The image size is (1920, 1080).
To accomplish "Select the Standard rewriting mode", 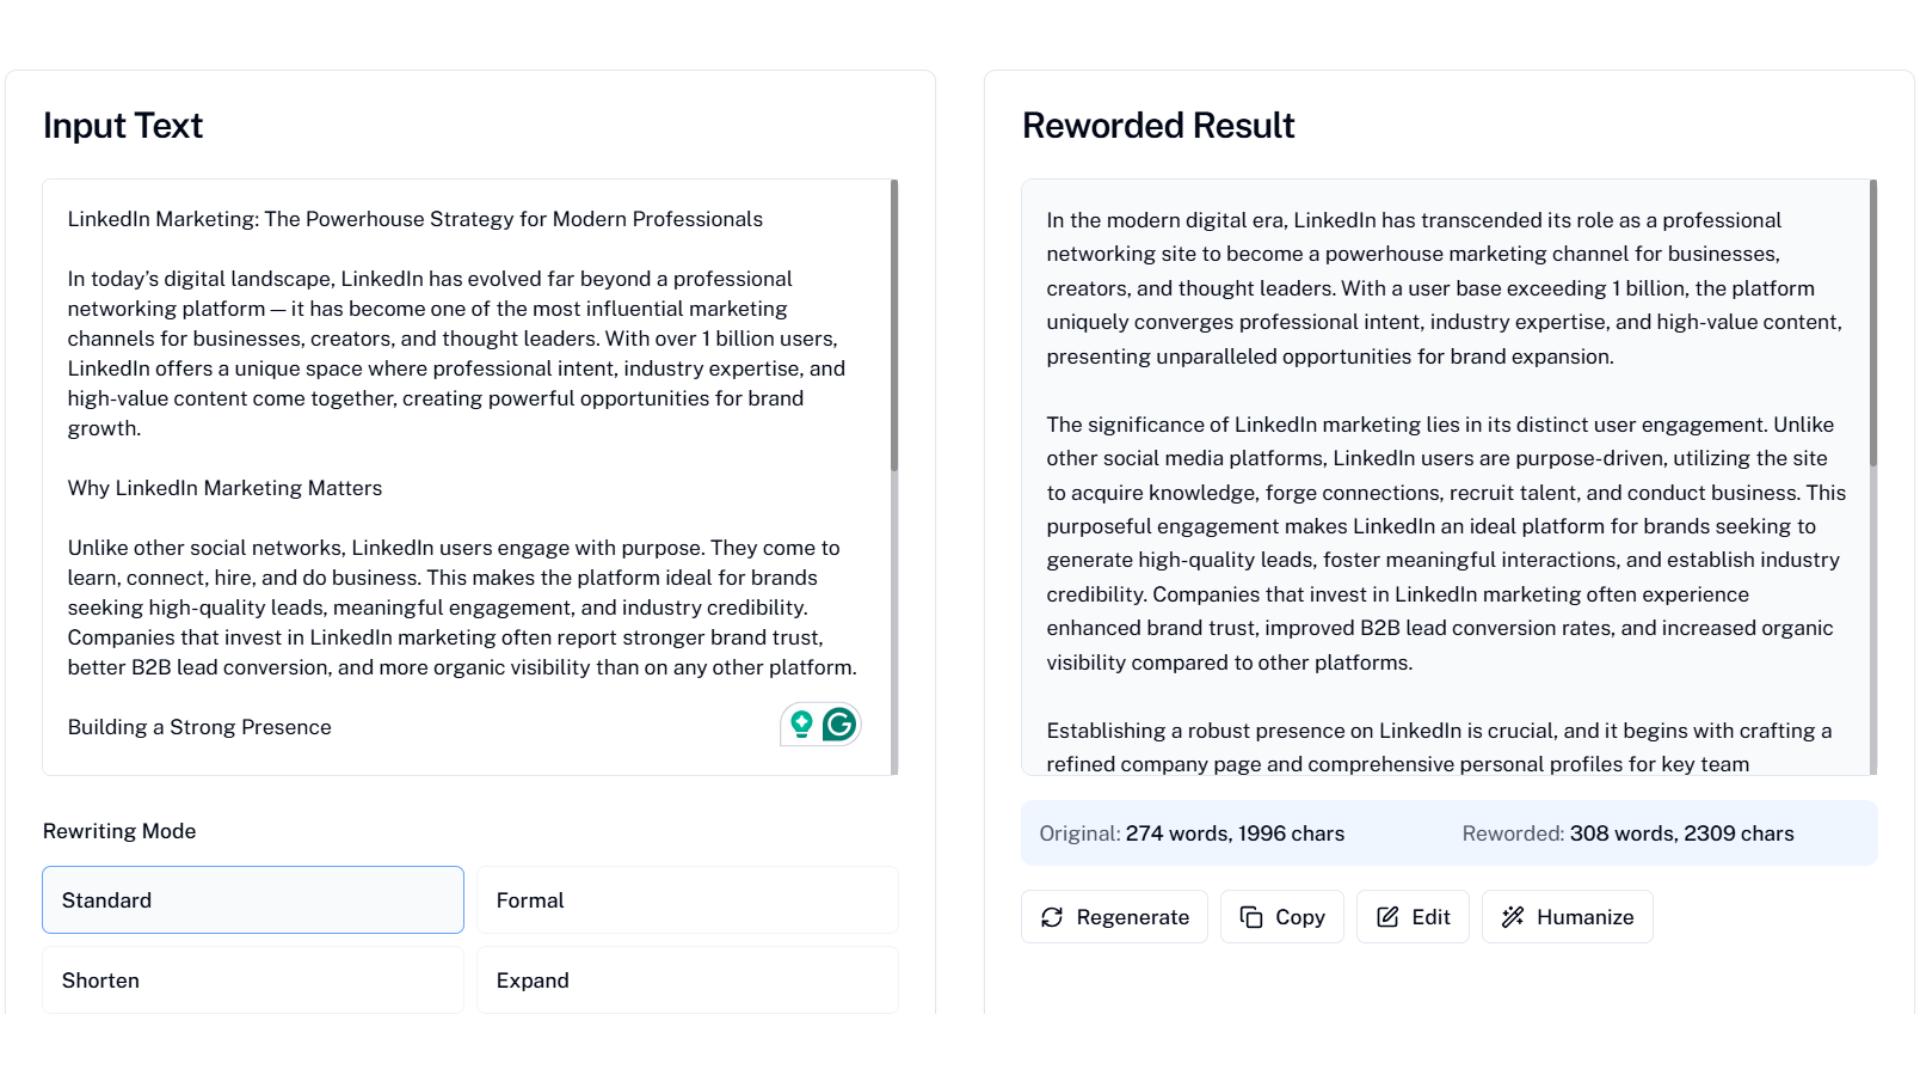I will pos(253,900).
